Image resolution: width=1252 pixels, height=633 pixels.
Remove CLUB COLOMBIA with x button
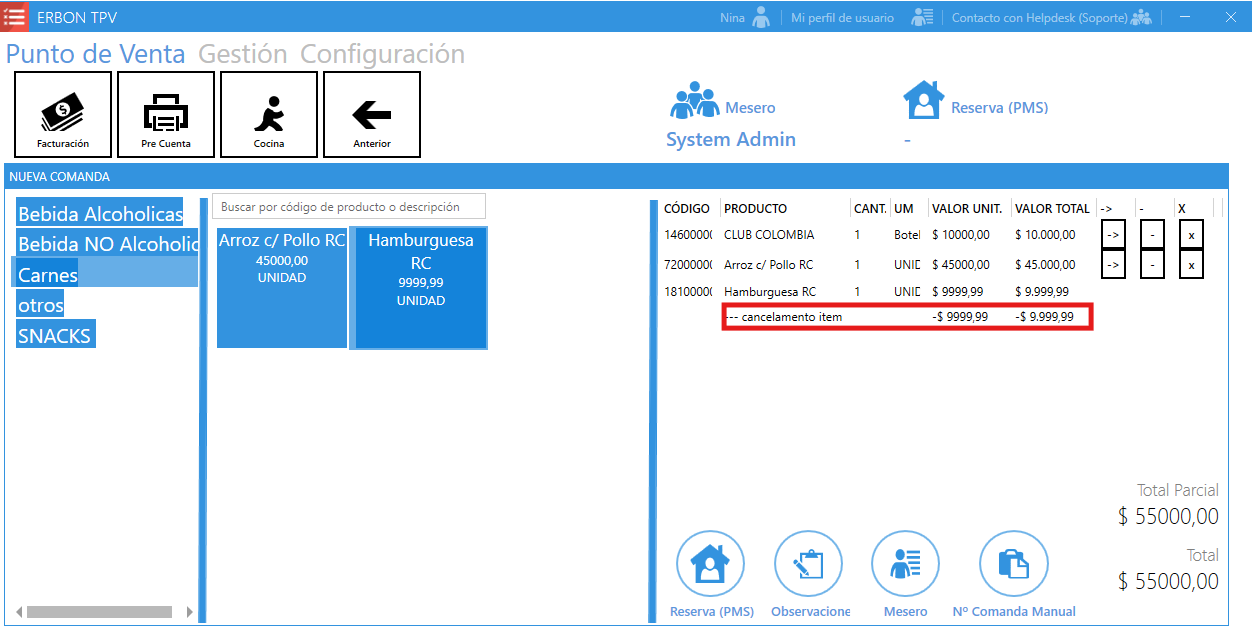pos(1191,235)
